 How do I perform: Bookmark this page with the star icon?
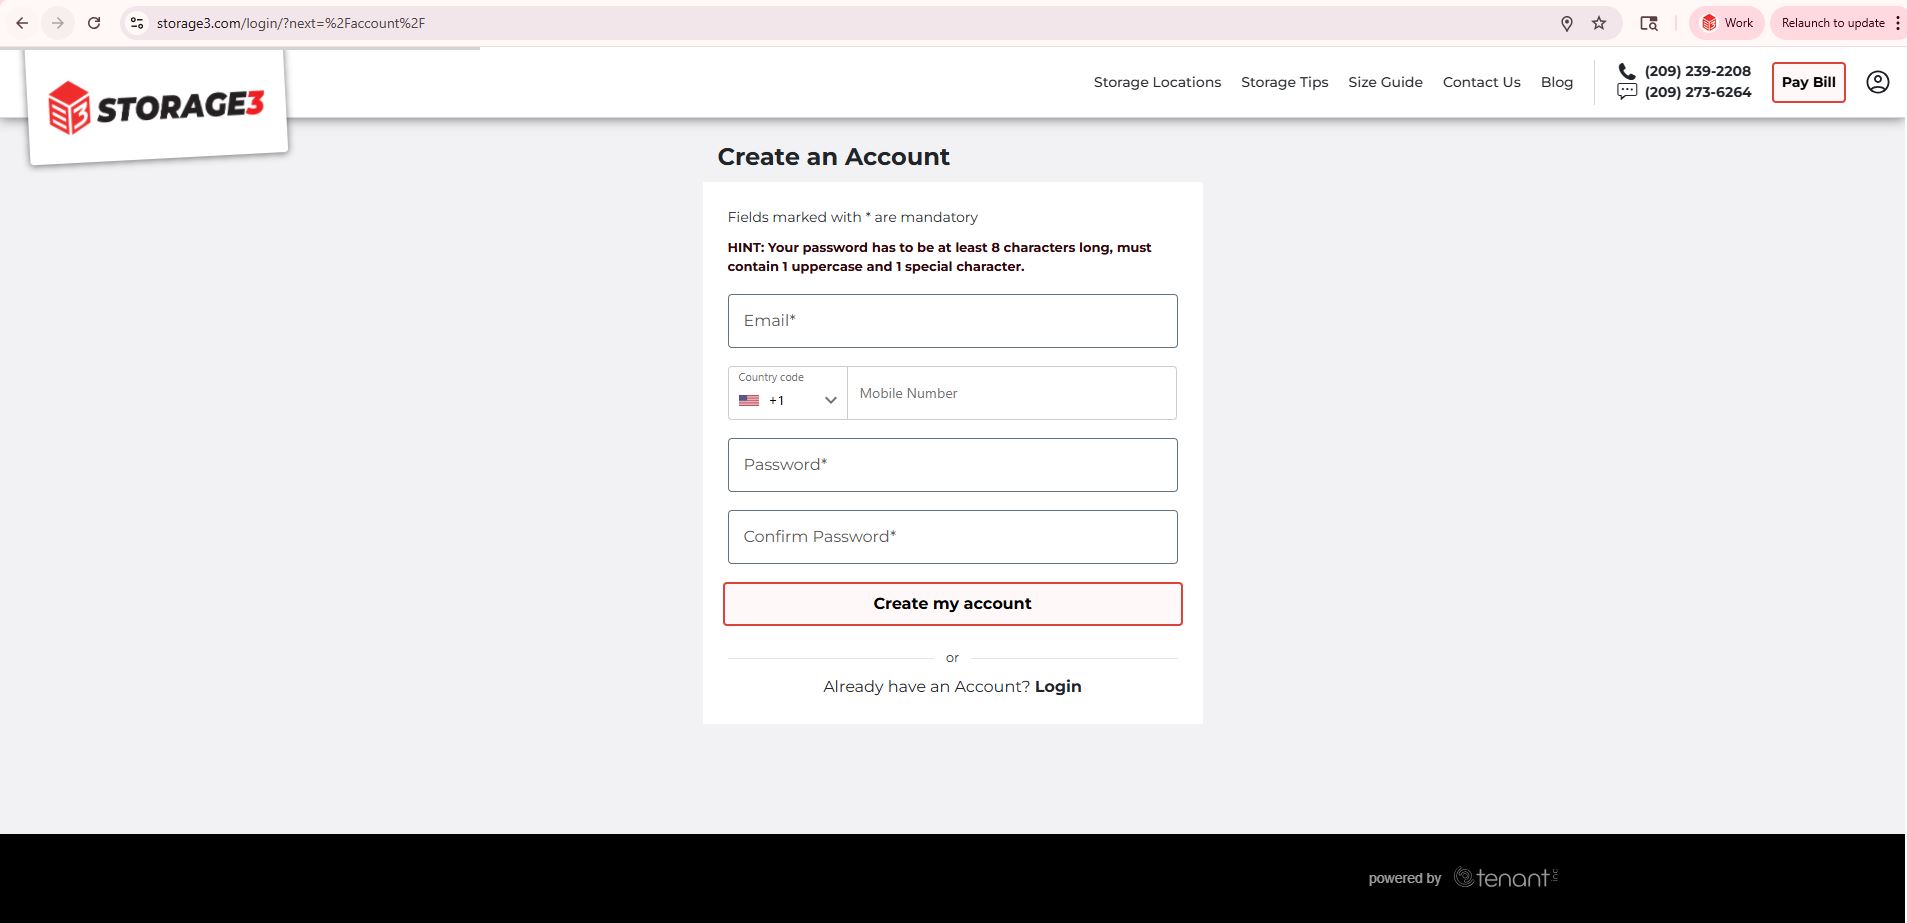click(x=1599, y=23)
